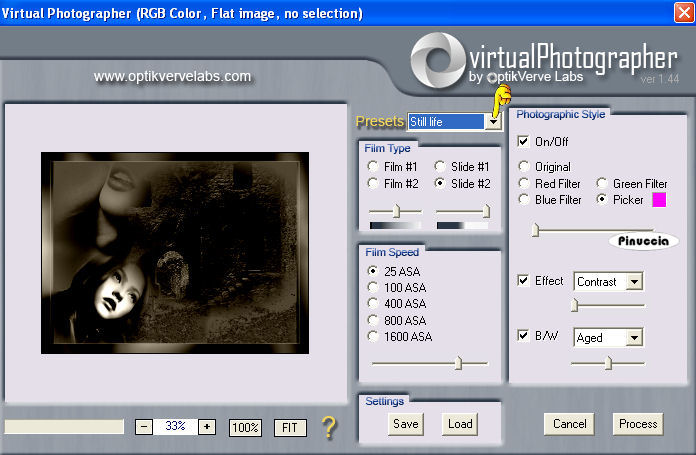Click the Film type left slider handle
This screenshot has width=696, height=455.
point(396,211)
